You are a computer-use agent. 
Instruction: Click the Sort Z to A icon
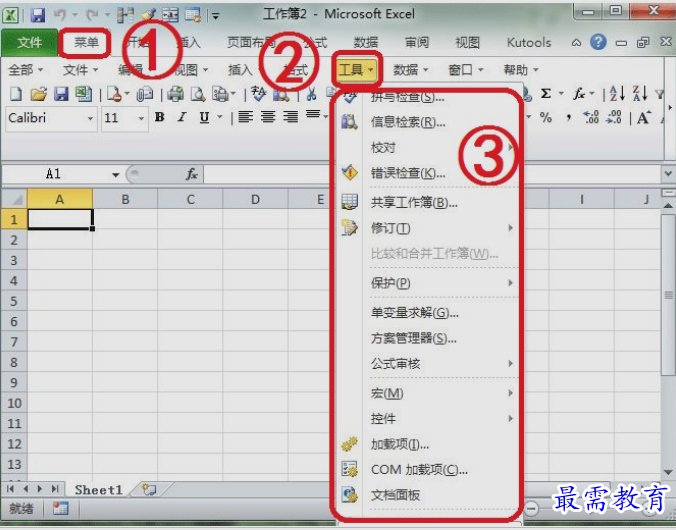(x=640, y=93)
